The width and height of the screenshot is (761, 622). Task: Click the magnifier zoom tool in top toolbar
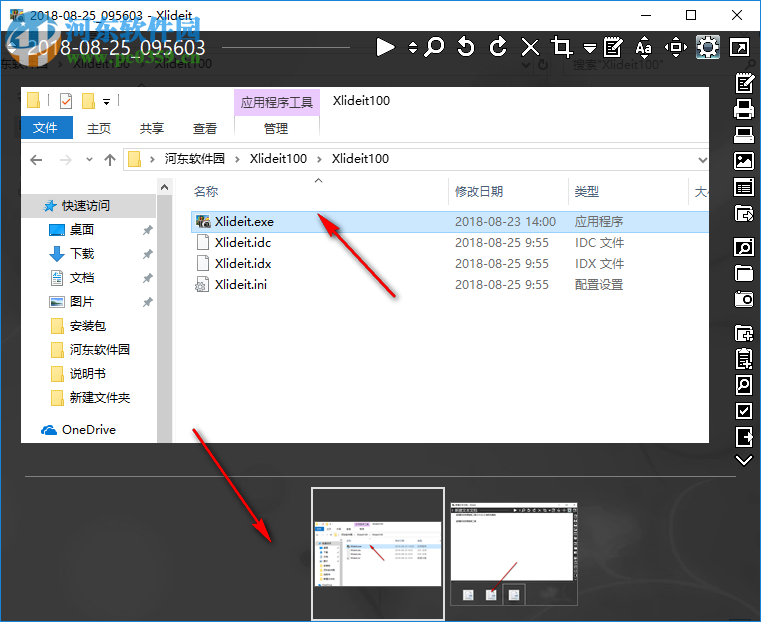click(x=434, y=47)
